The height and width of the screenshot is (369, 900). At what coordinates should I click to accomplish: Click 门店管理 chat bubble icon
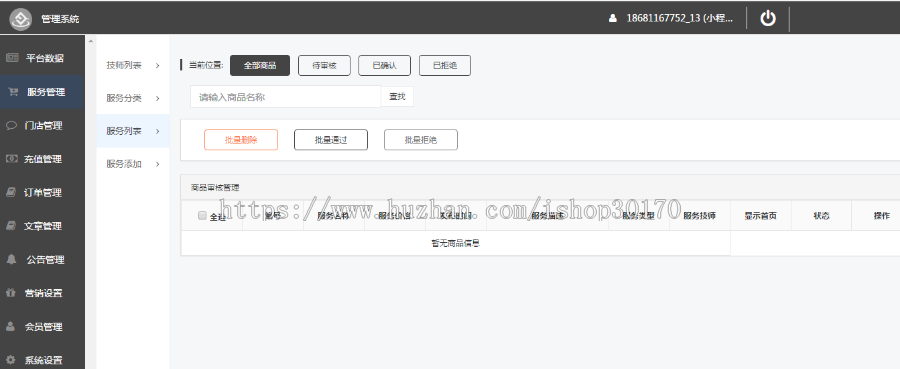pyautogui.click(x=11, y=125)
